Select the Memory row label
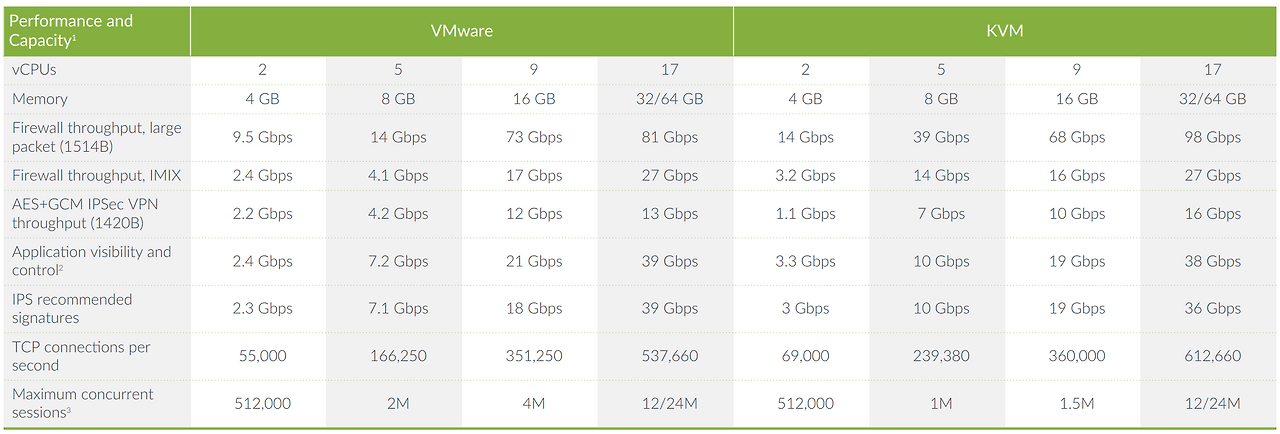1280x434 pixels. pyautogui.click(x=40, y=99)
